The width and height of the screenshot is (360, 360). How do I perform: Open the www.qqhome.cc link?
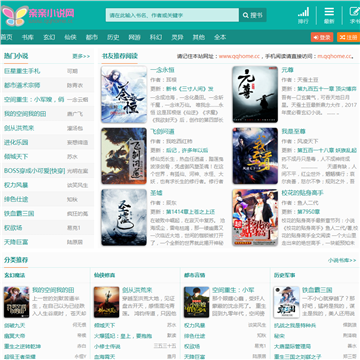[x=239, y=56]
